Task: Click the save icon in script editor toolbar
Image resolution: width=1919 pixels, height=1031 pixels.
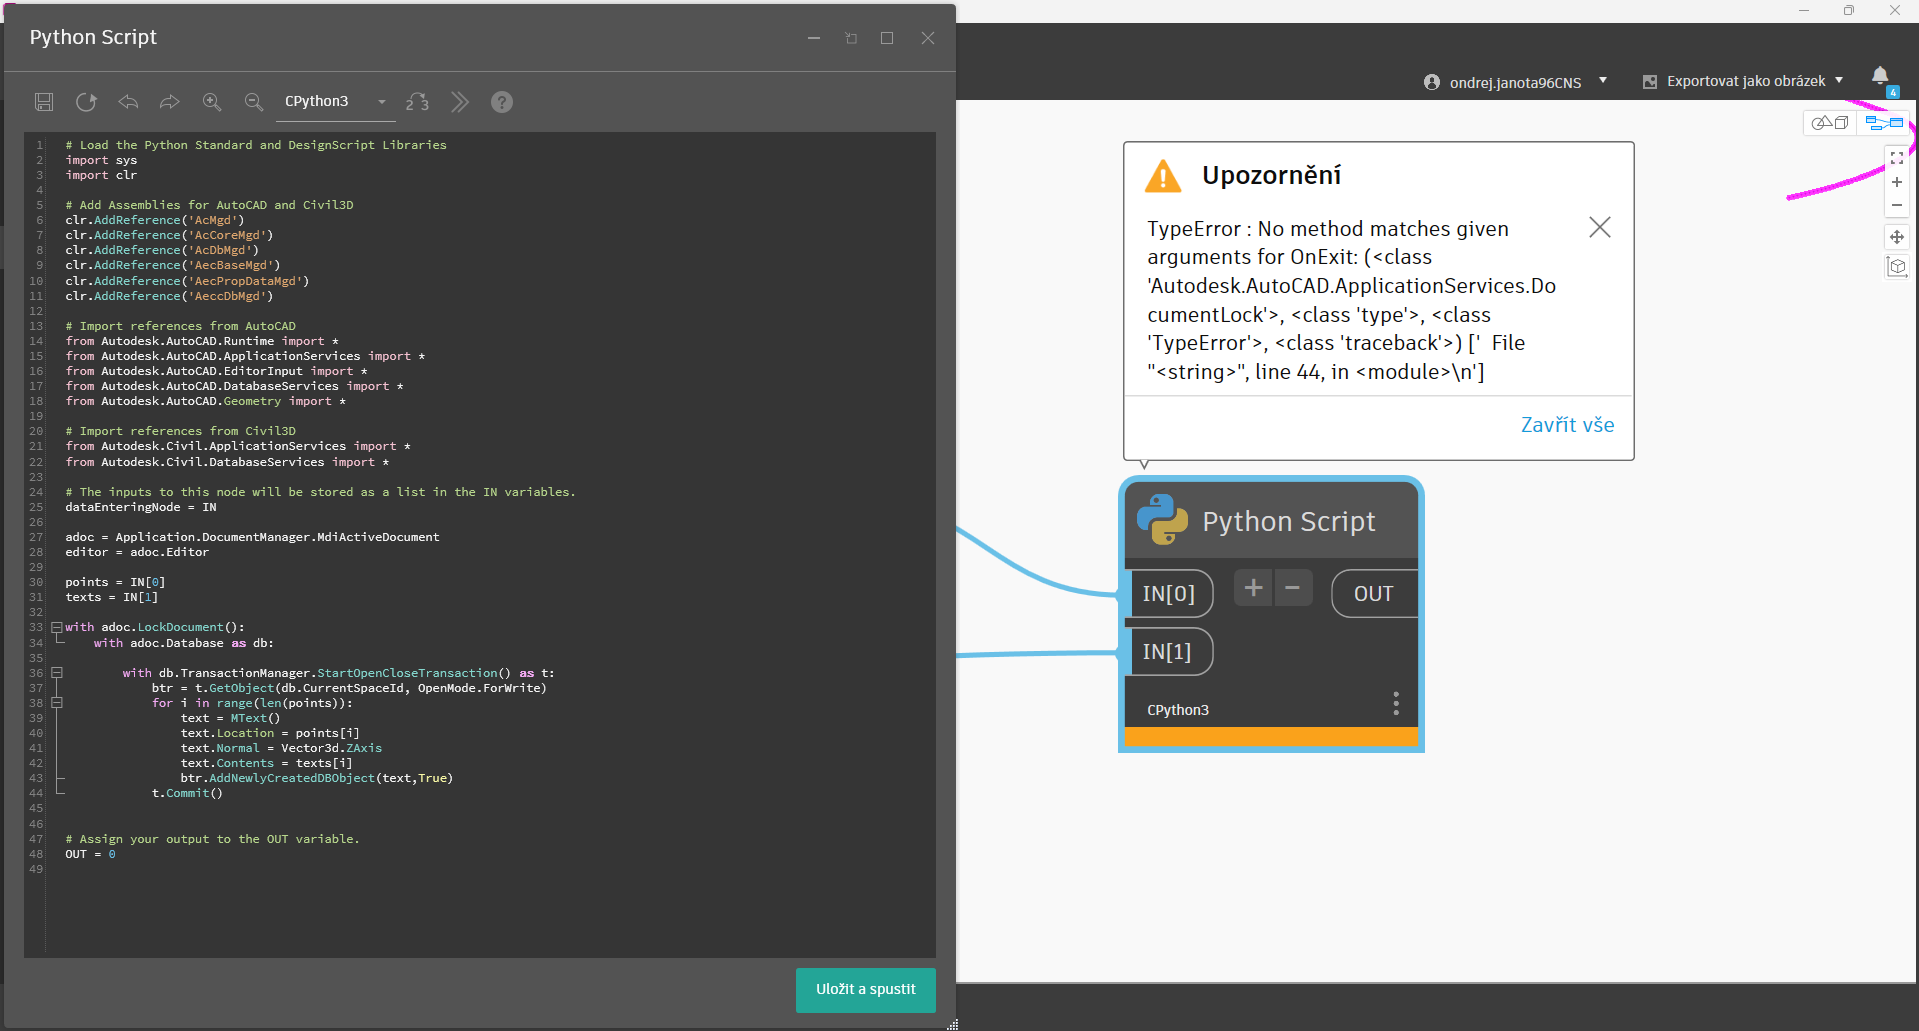Action: (44, 102)
